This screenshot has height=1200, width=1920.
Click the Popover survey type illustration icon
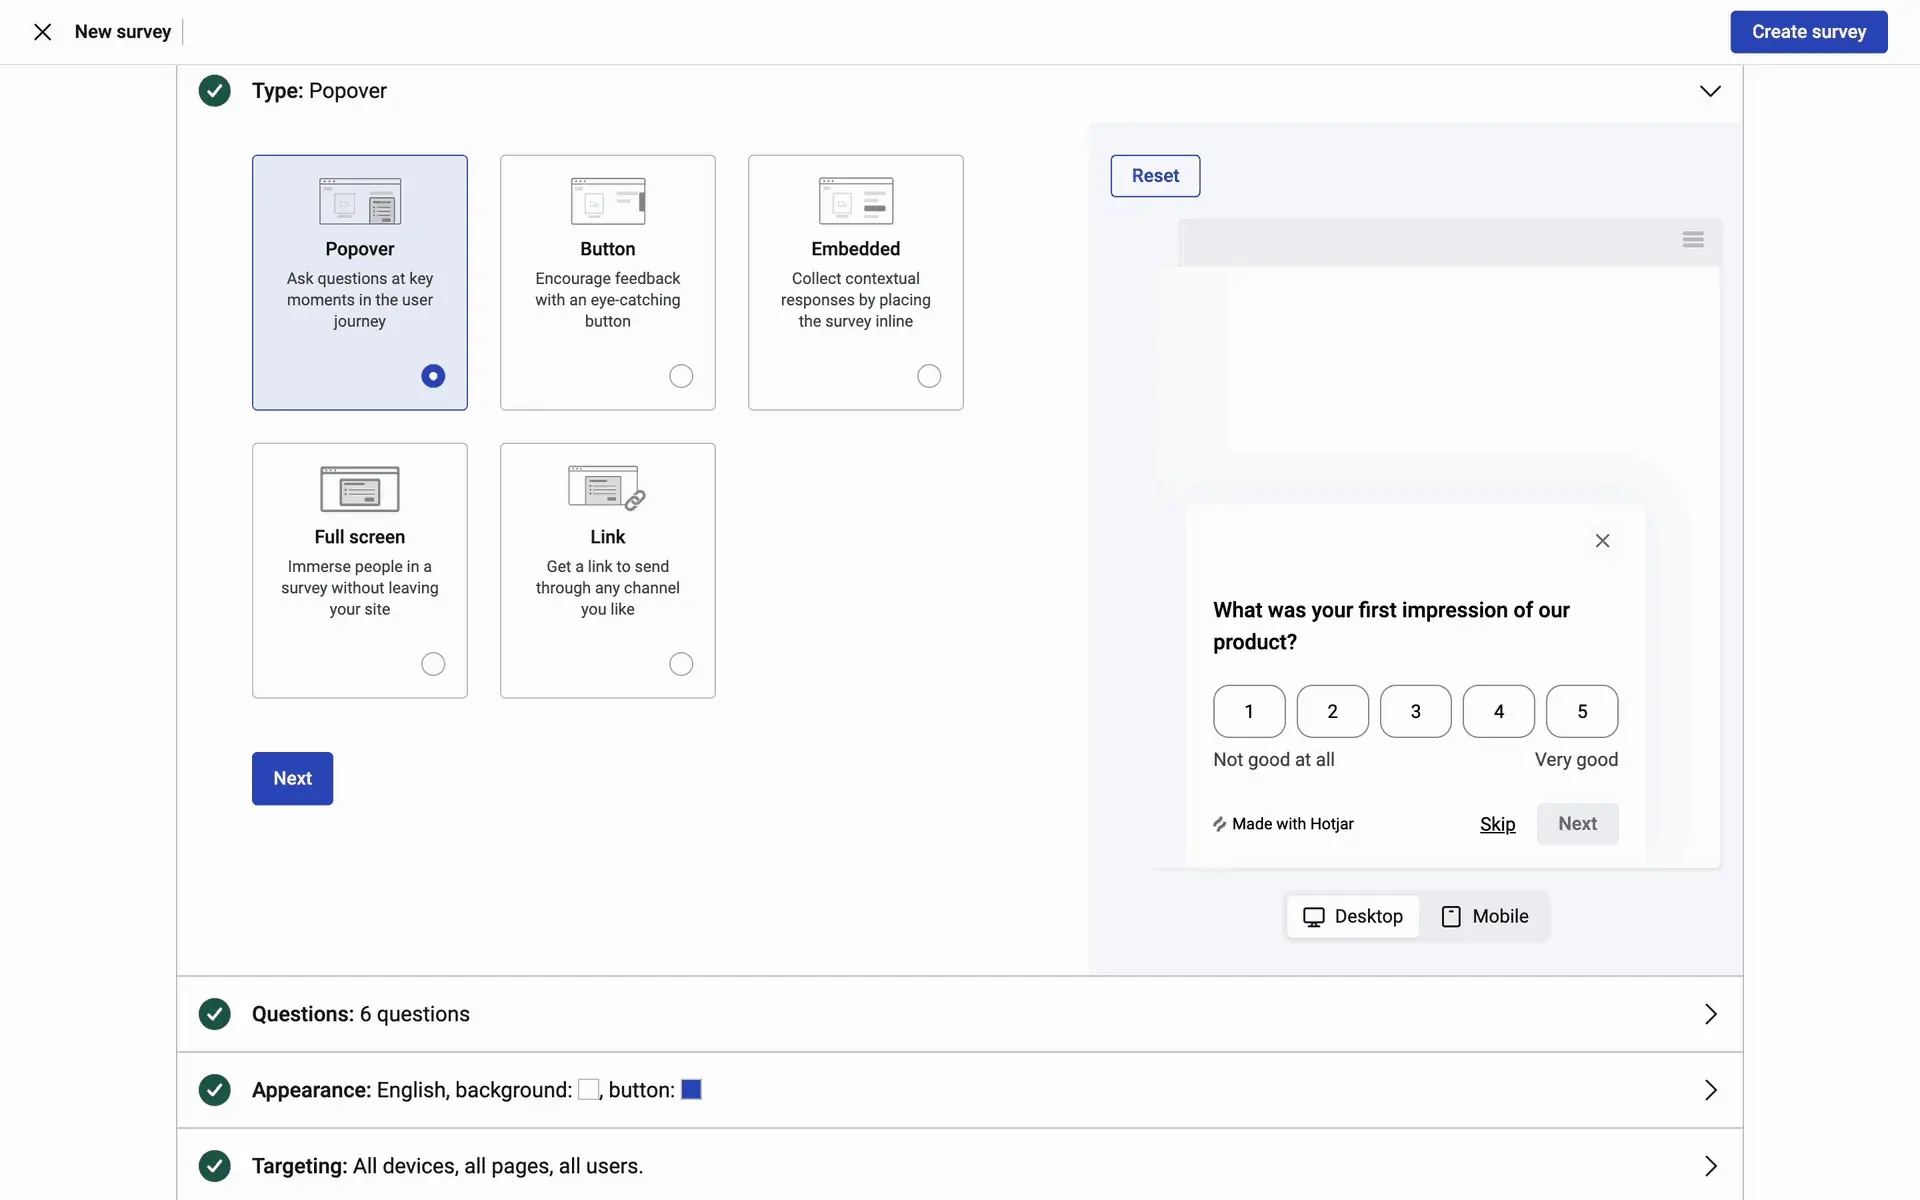(x=360, y=201)
